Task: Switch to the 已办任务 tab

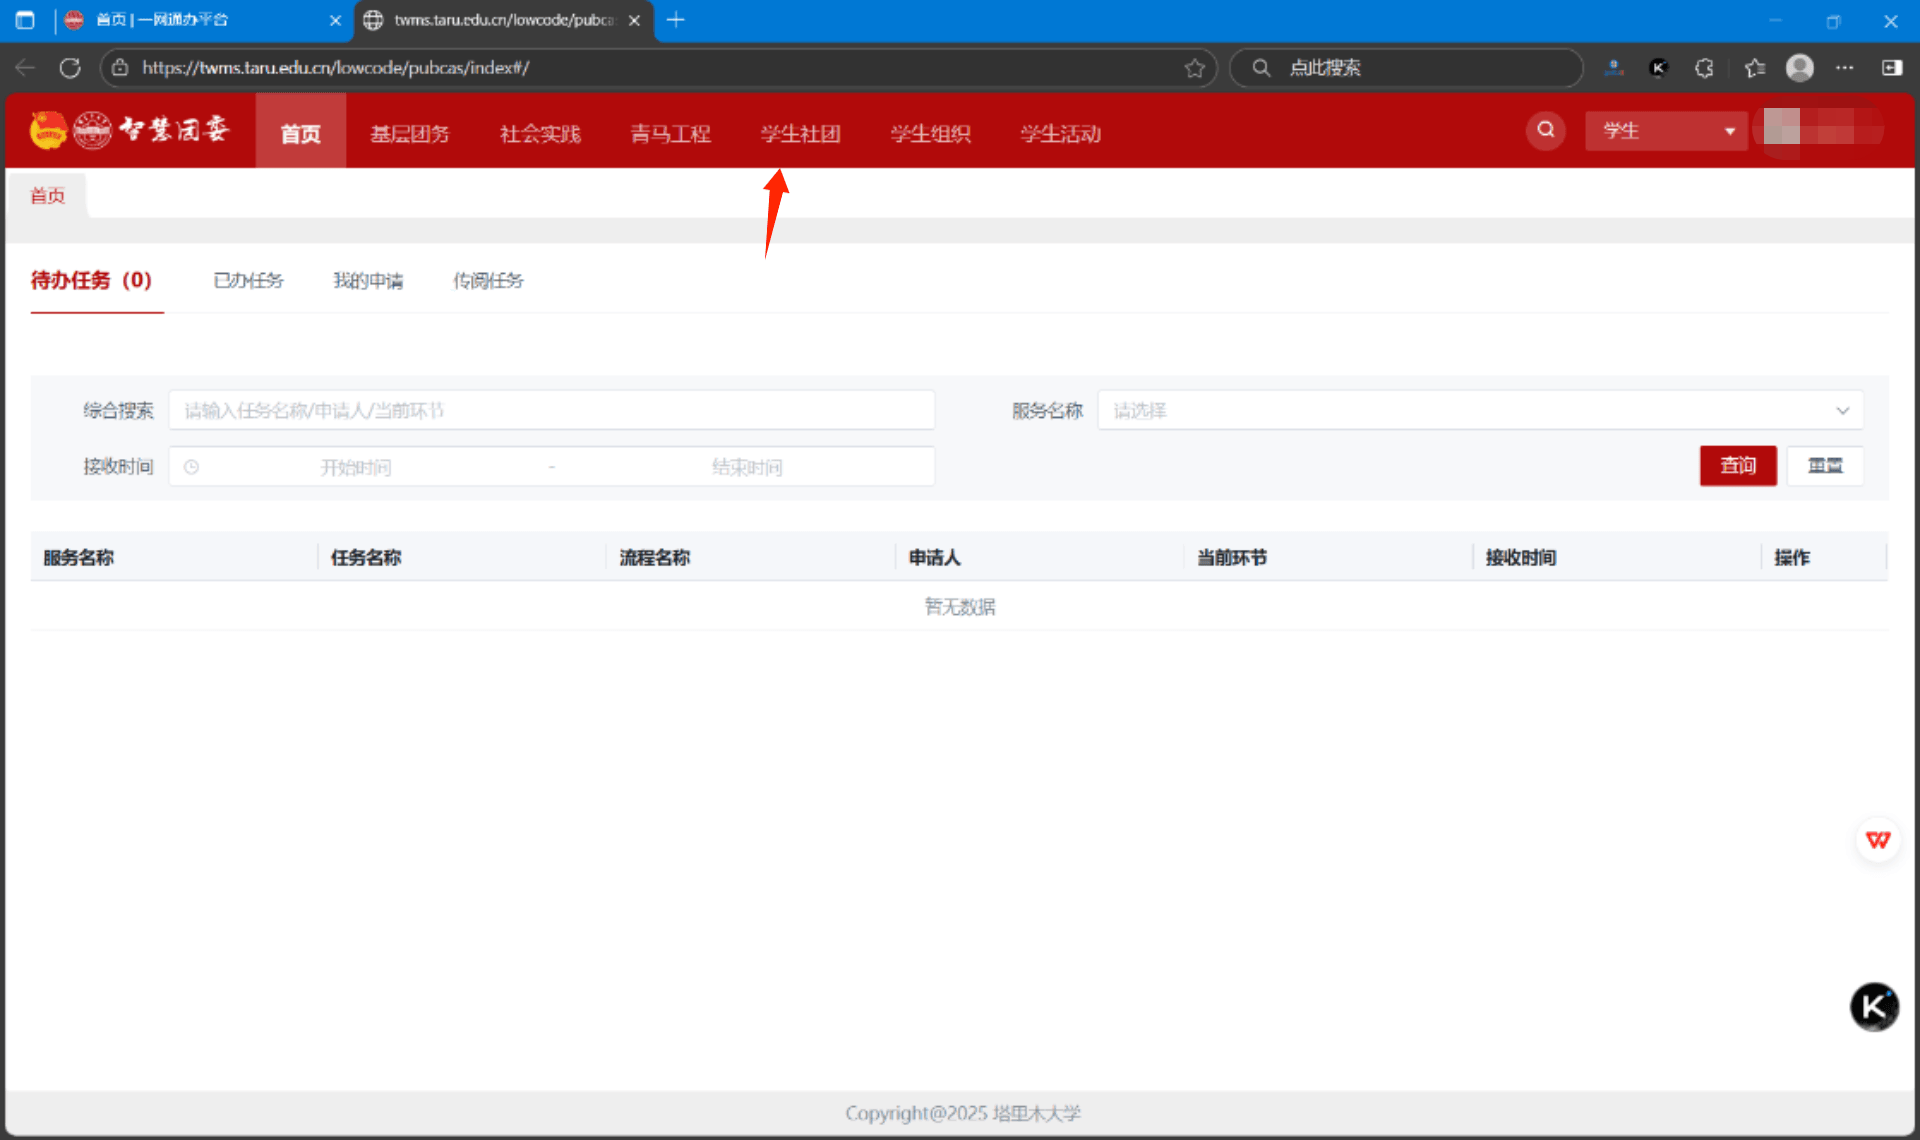Action: (x=248, y=281)
